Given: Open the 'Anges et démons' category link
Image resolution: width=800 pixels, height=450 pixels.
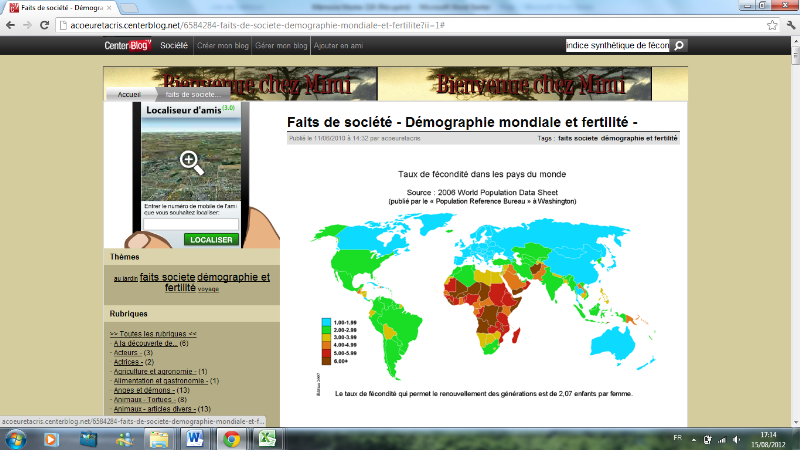Looking at the screenshot, I should pyautogui.click(x=147, y=390).
